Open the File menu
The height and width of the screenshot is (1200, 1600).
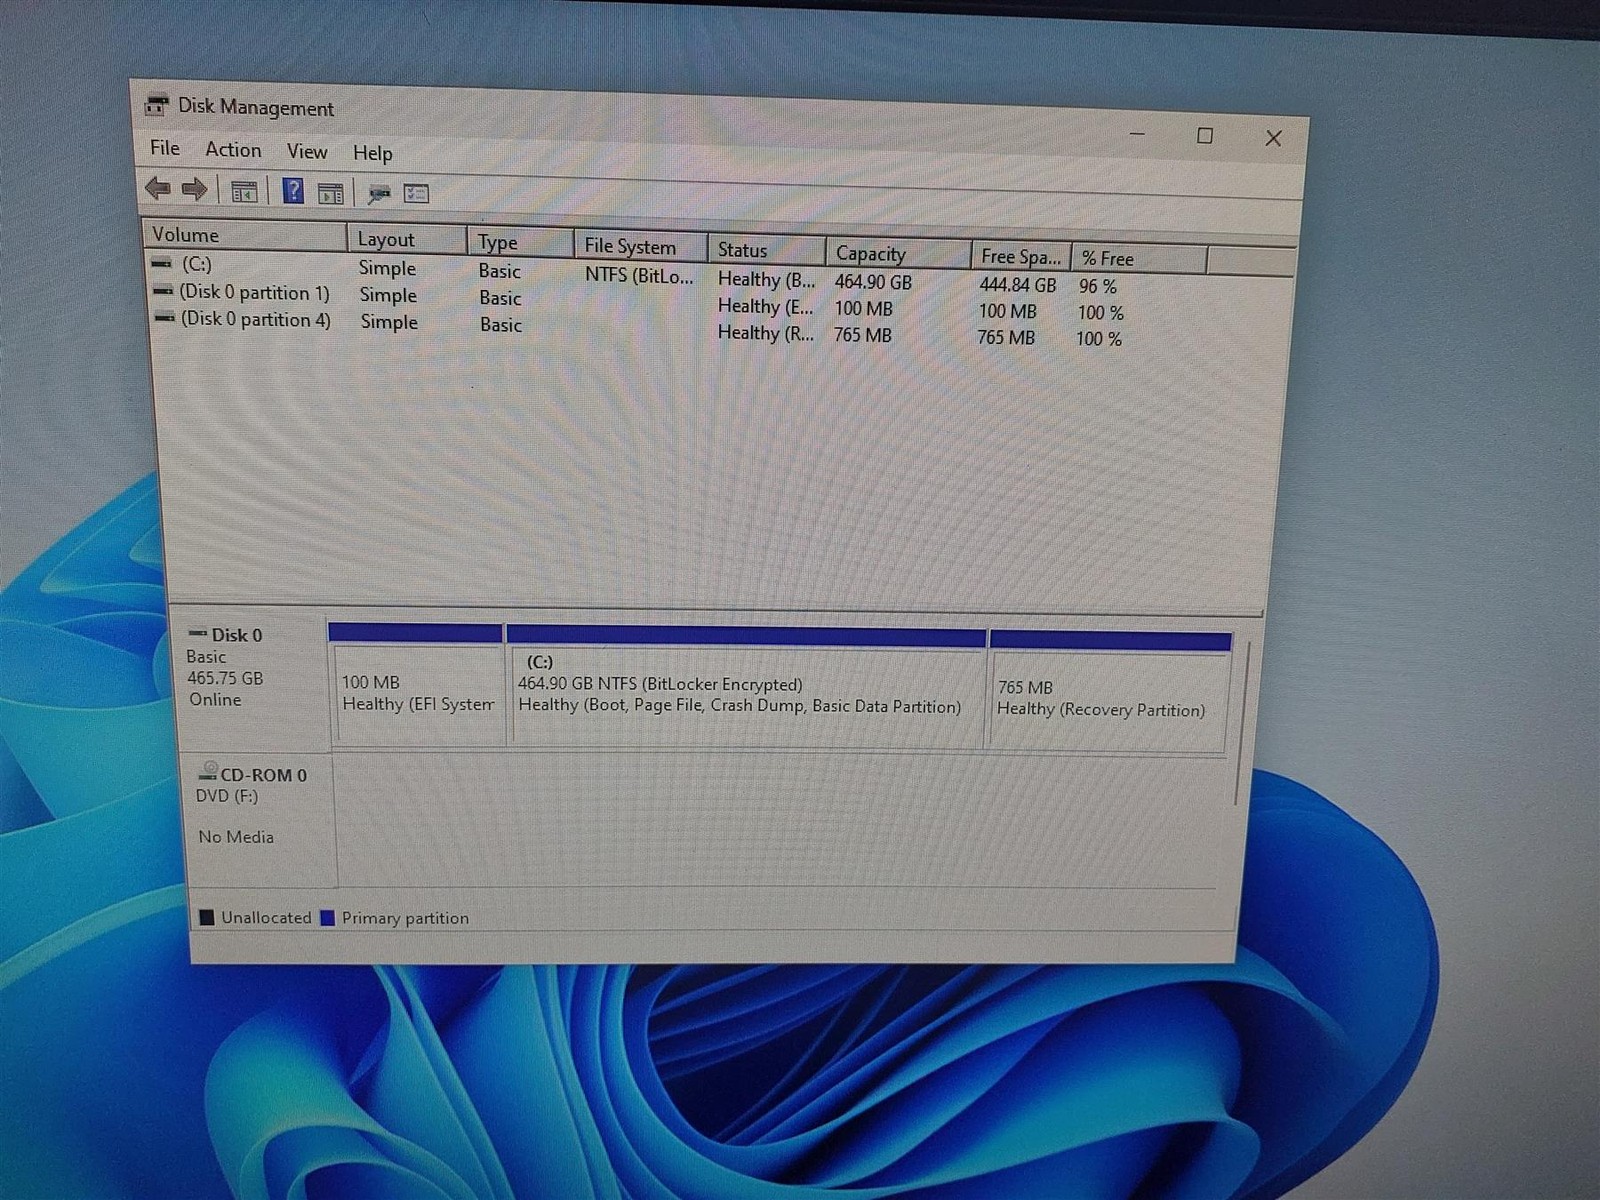[165, 148]
